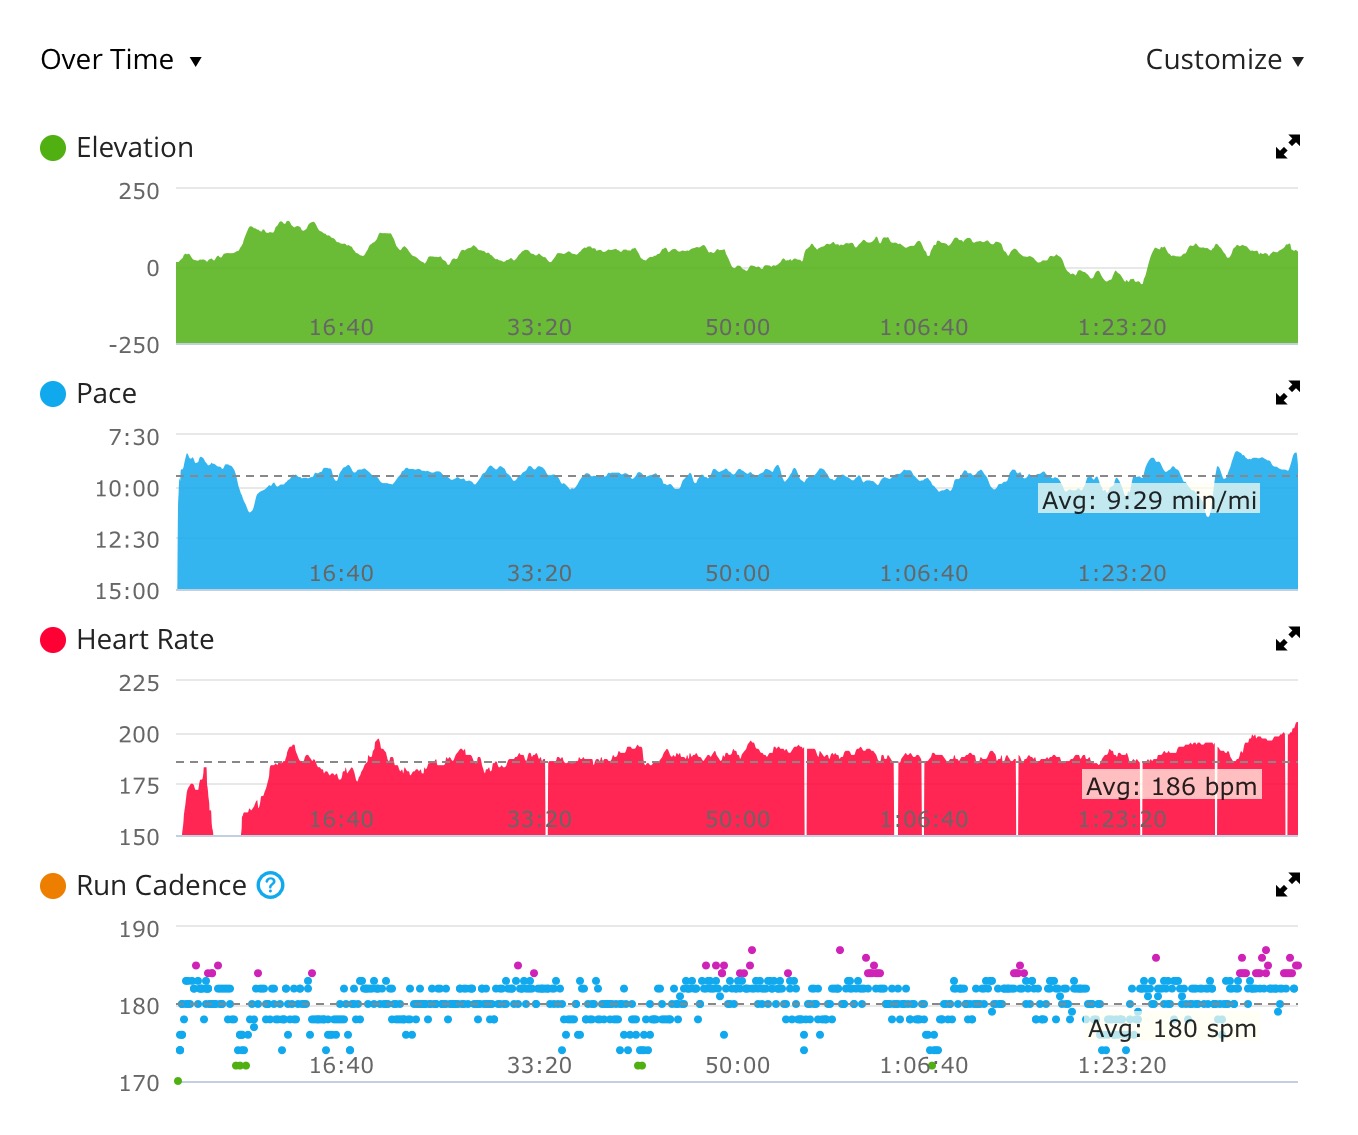Viewport: 1358px width, 1135px height.
Task: Click the Elevation chart title
Action: click(135, 148)
